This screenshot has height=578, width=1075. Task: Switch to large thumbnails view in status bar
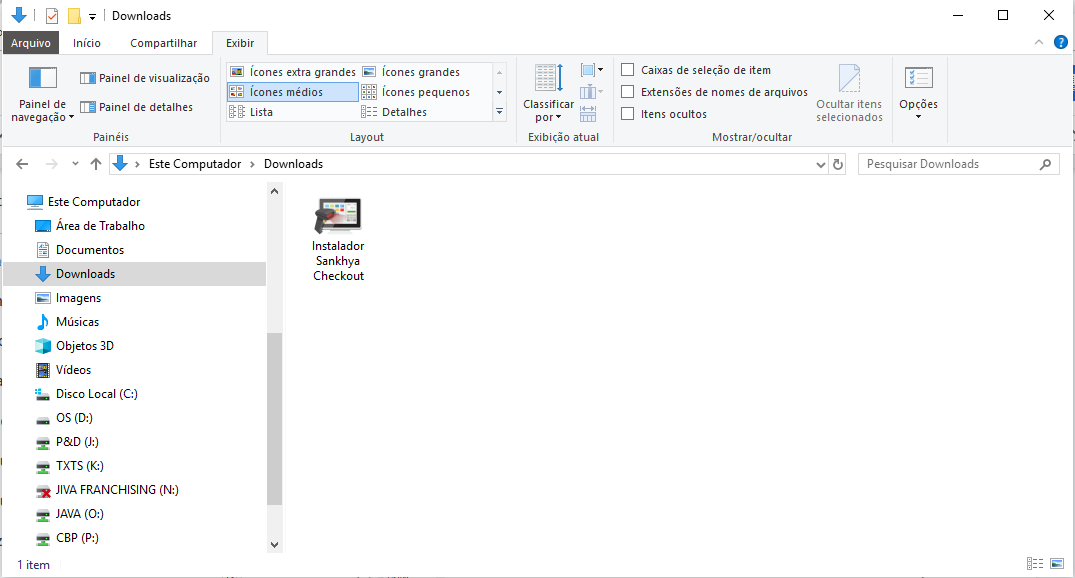click(x=1056, y=564)
